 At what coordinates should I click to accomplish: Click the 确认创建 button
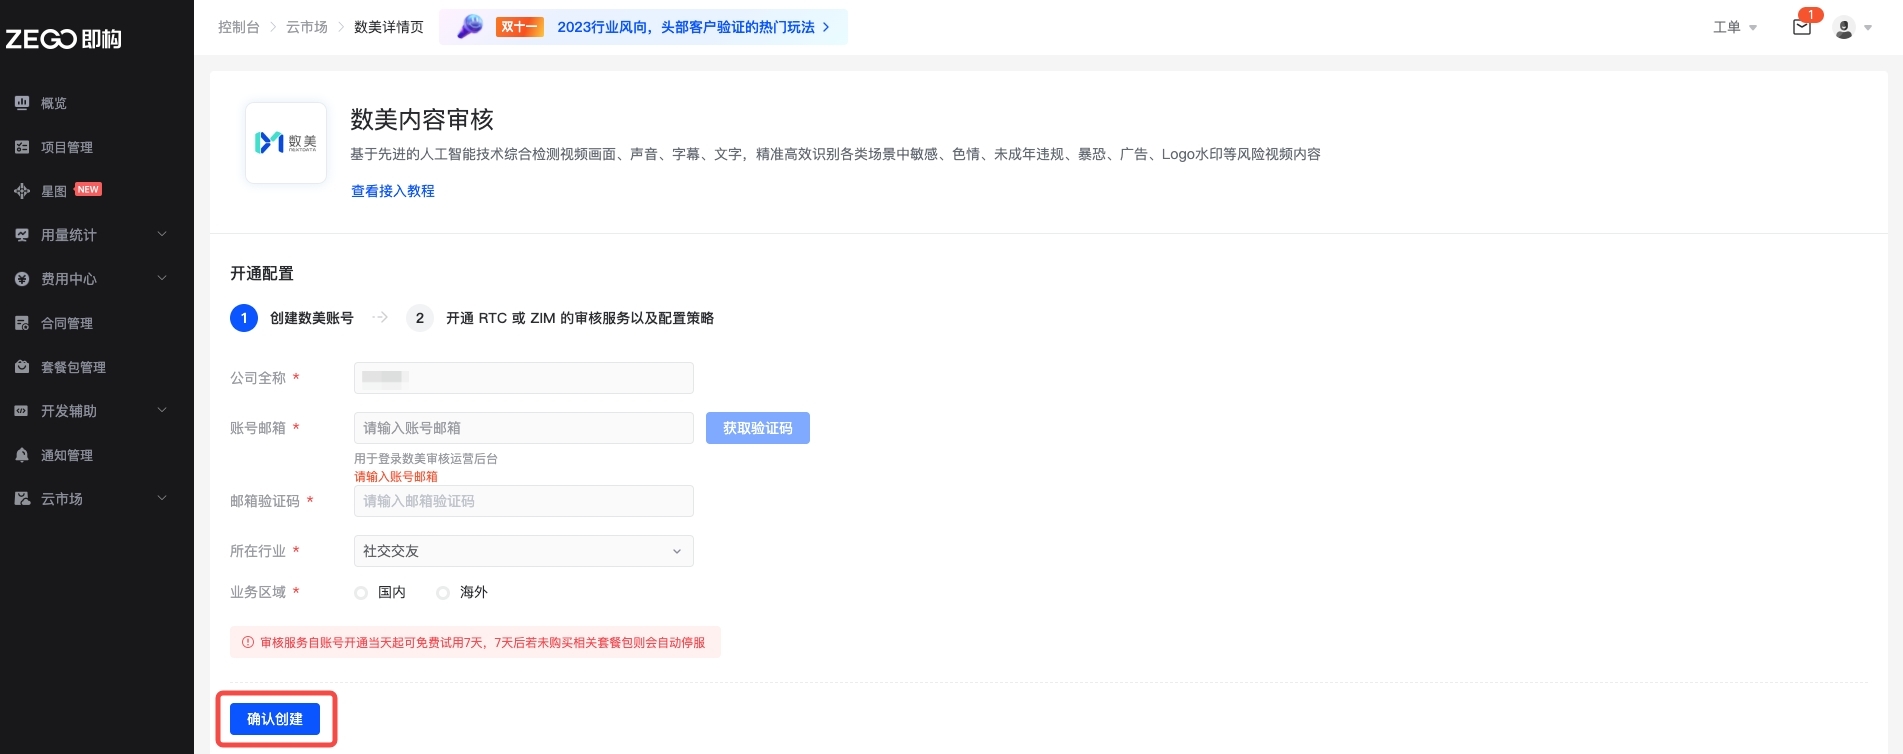click(275, 719)
